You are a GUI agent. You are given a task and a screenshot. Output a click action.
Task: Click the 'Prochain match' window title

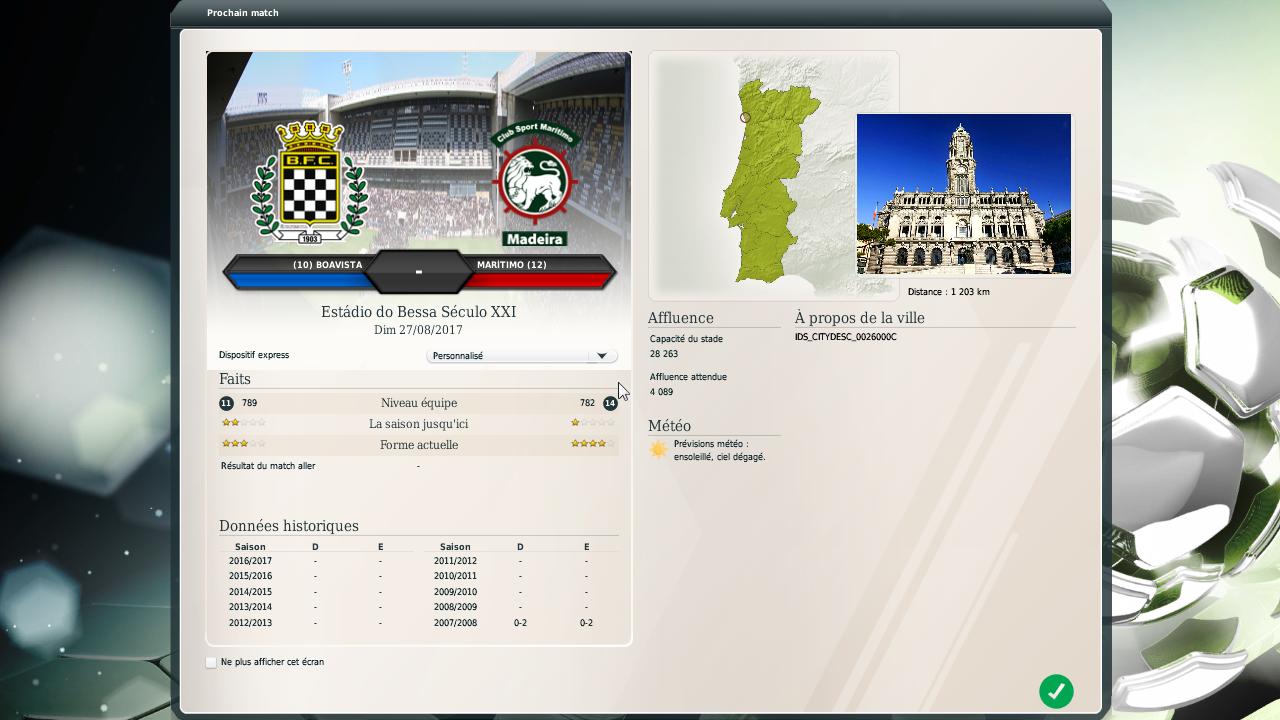243,13
